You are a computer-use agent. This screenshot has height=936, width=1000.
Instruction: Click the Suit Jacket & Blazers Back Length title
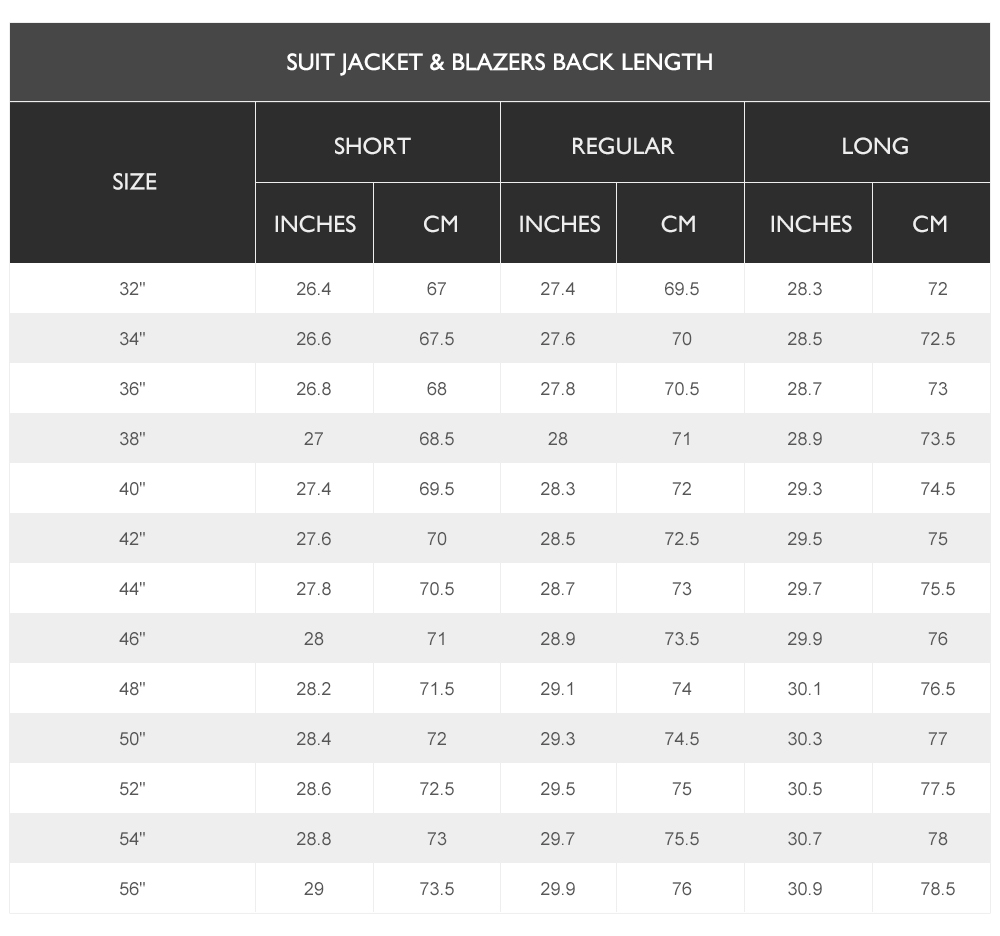point(499,62)
